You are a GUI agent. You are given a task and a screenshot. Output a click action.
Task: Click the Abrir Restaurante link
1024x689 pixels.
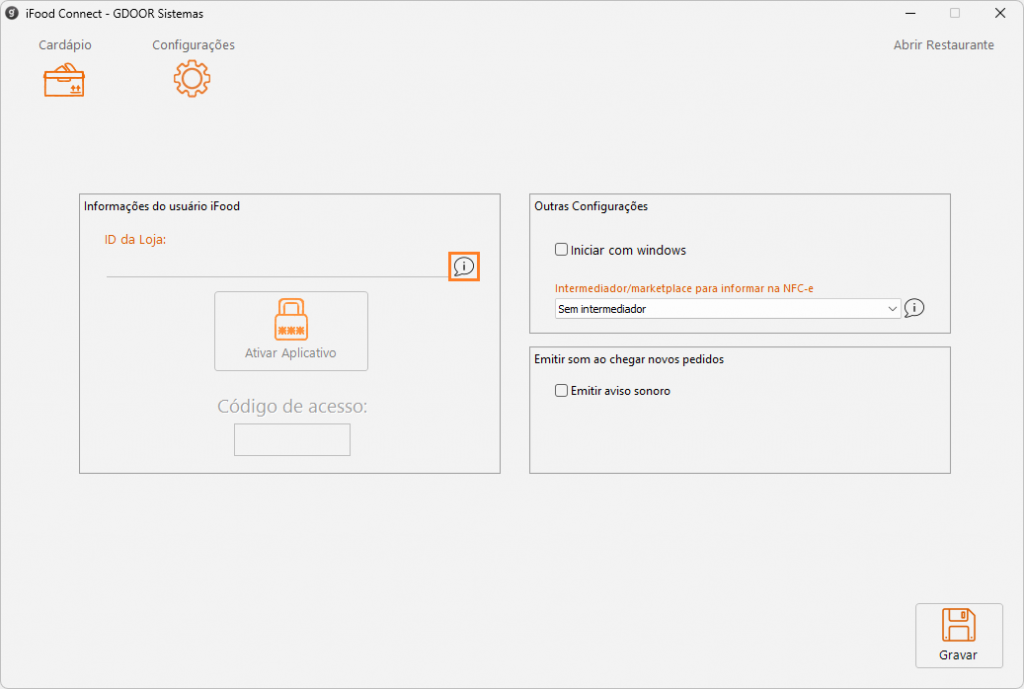tap(944, 45)
